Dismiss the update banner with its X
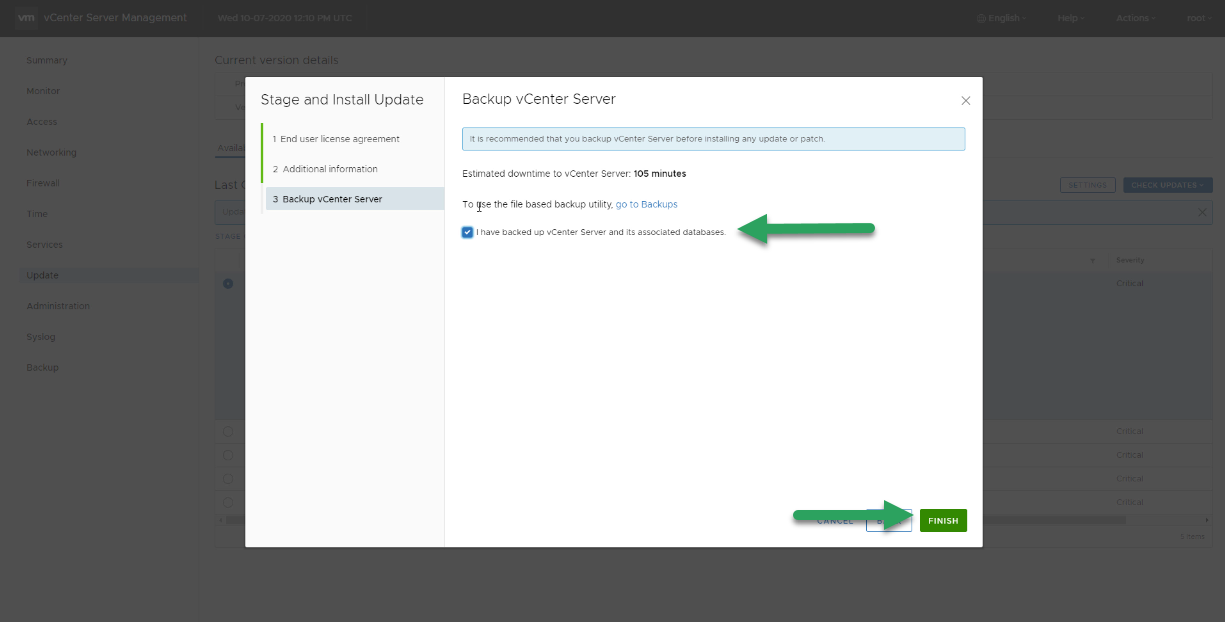 click(1202, 213)
